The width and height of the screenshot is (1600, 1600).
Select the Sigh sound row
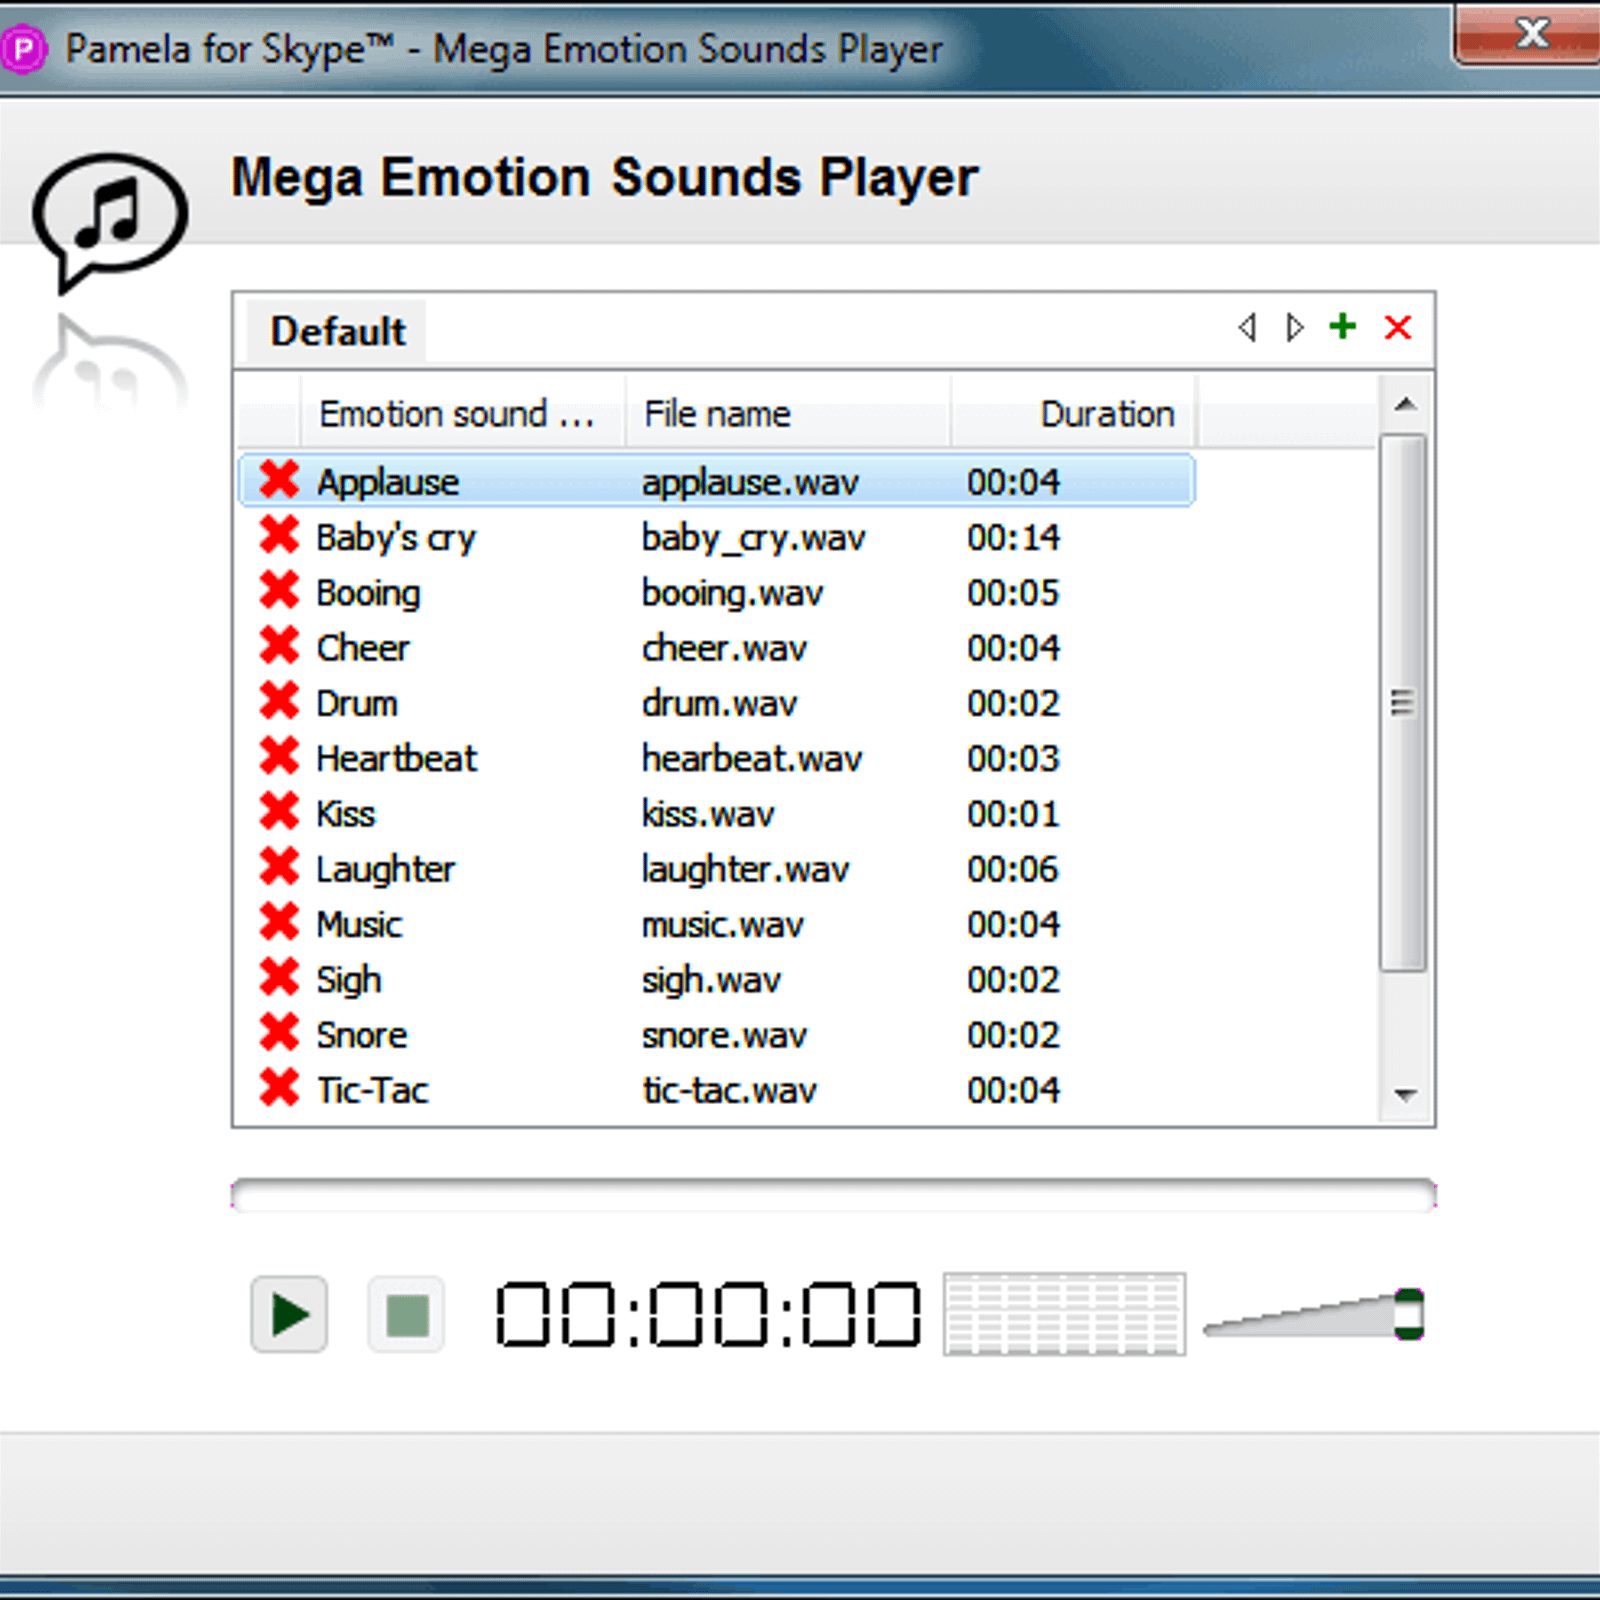tap(717, 978)
